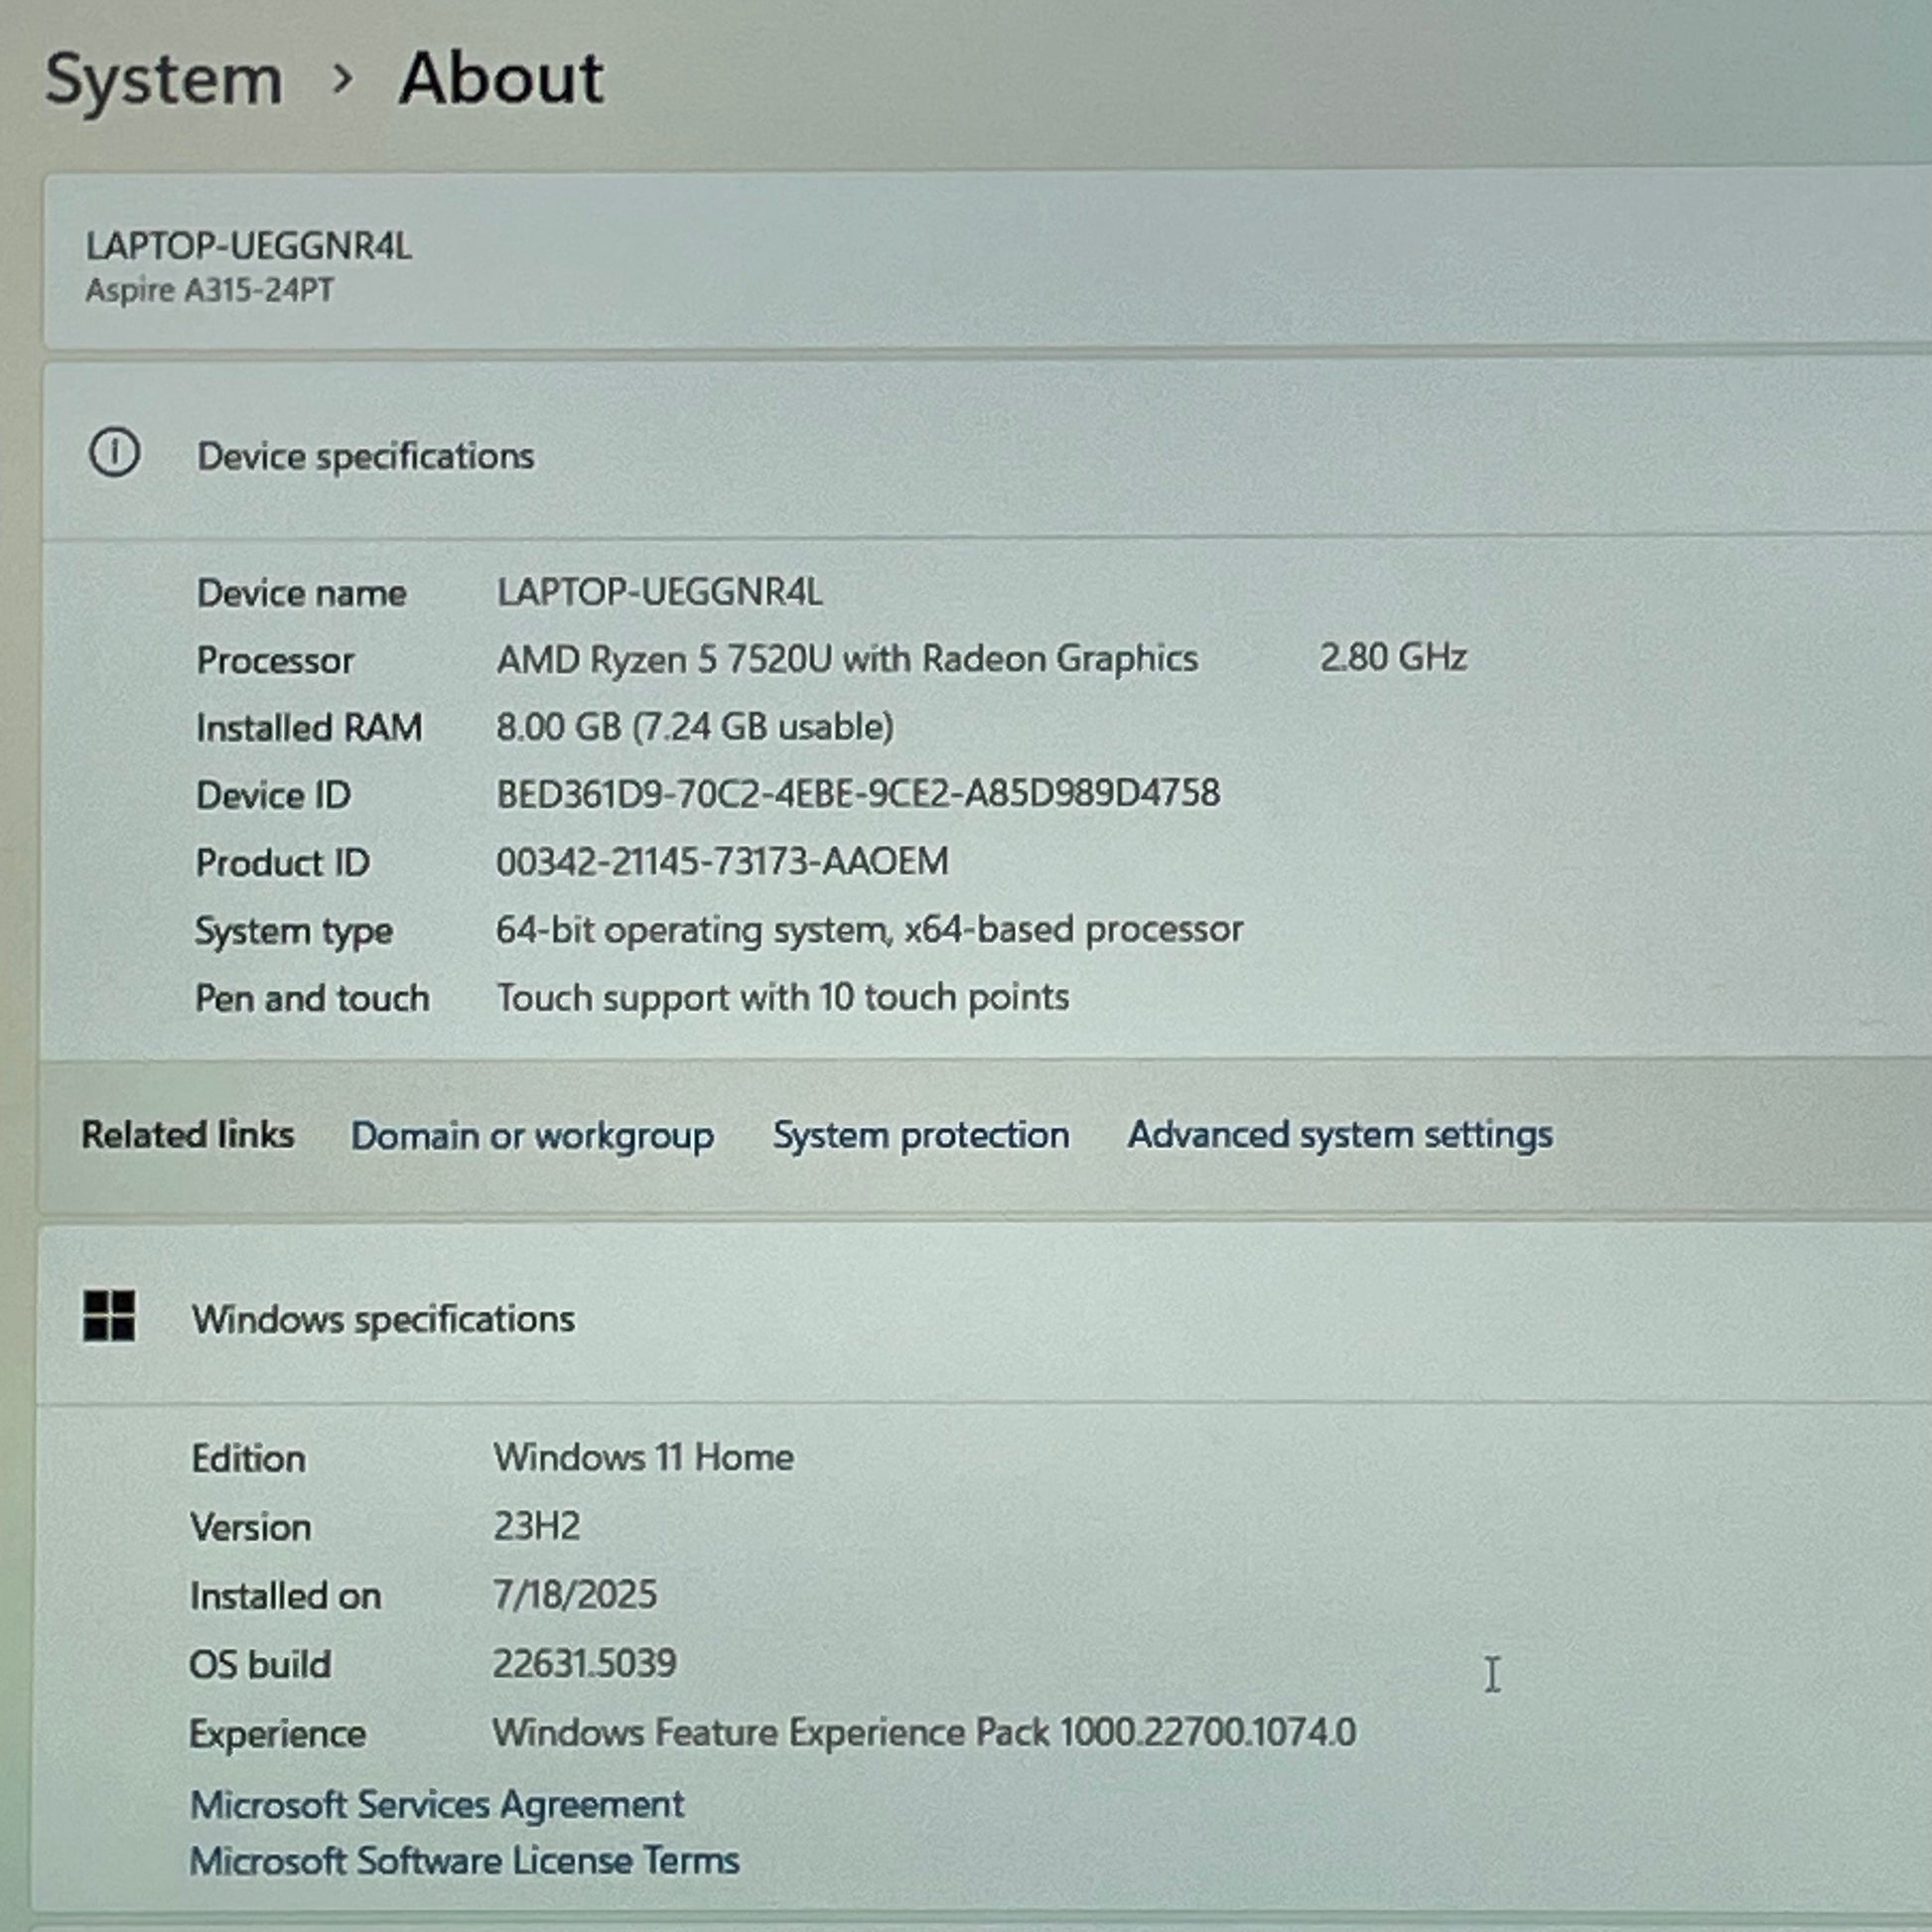This screenshot has width=1932, height=1932.
Task: Click the Edition label
Action: [x=248, y=1459]
